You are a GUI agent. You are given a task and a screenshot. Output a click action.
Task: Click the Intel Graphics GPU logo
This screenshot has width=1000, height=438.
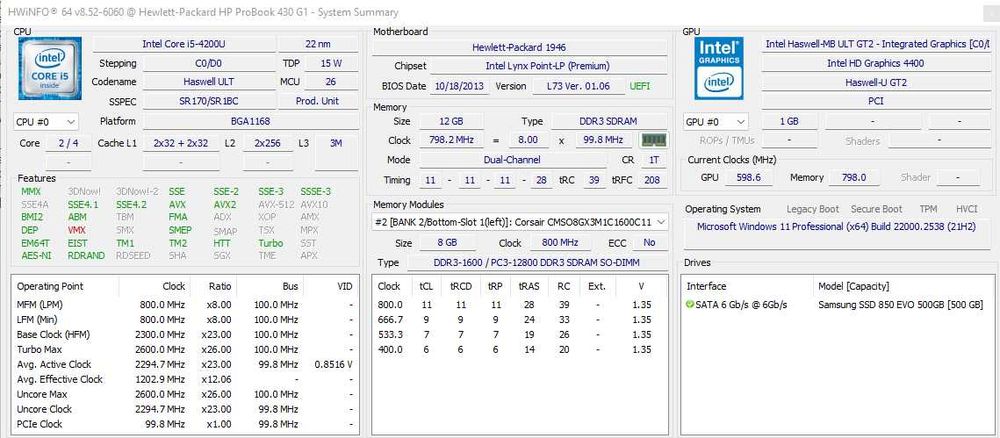pyautogui.click(x=719, y=68)
